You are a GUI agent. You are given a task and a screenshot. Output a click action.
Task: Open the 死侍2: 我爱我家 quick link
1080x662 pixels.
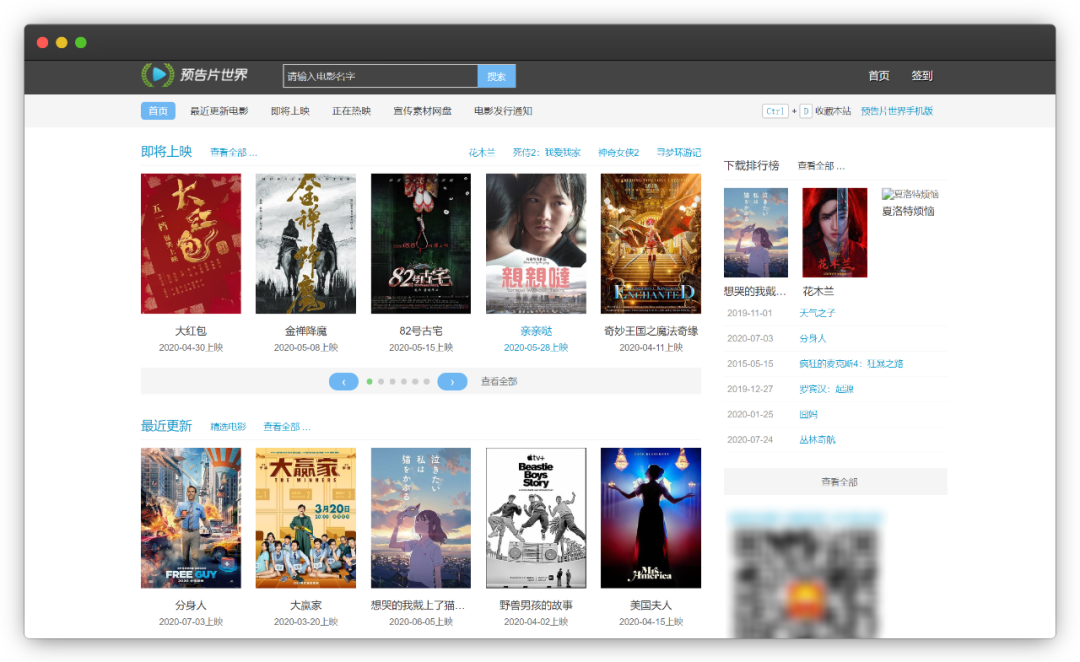547,152
